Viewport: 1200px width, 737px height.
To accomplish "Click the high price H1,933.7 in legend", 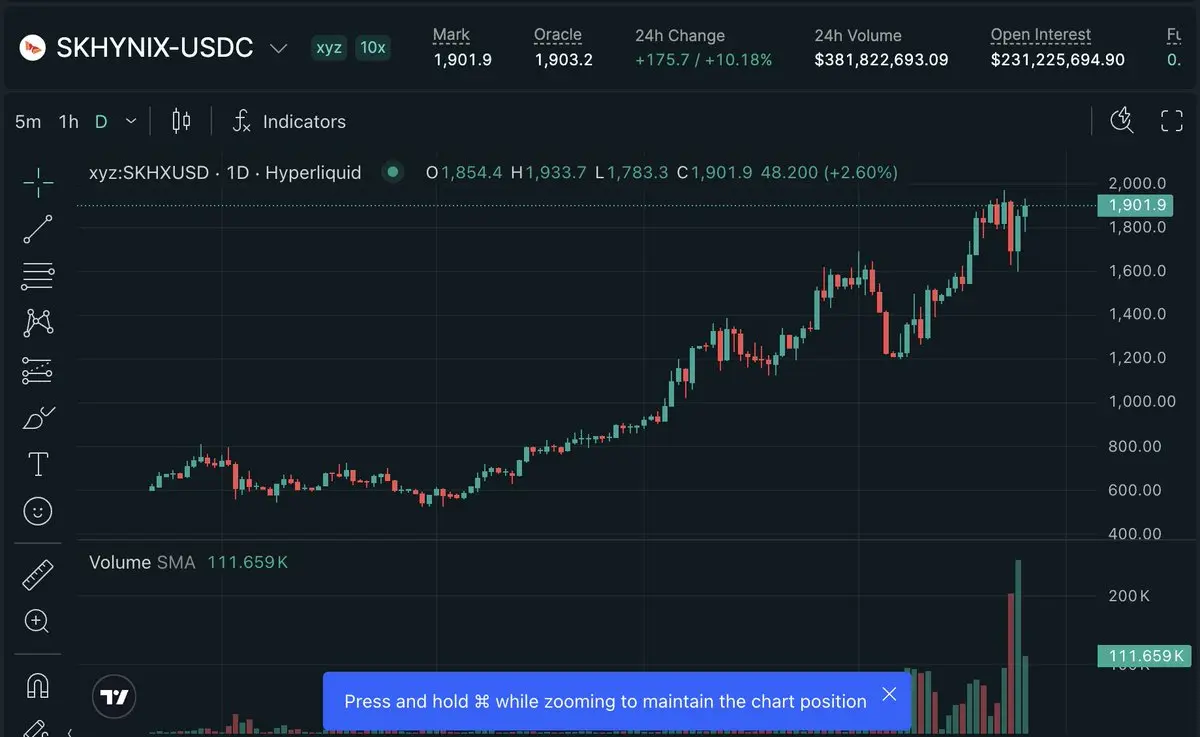I will click(548, 172).
